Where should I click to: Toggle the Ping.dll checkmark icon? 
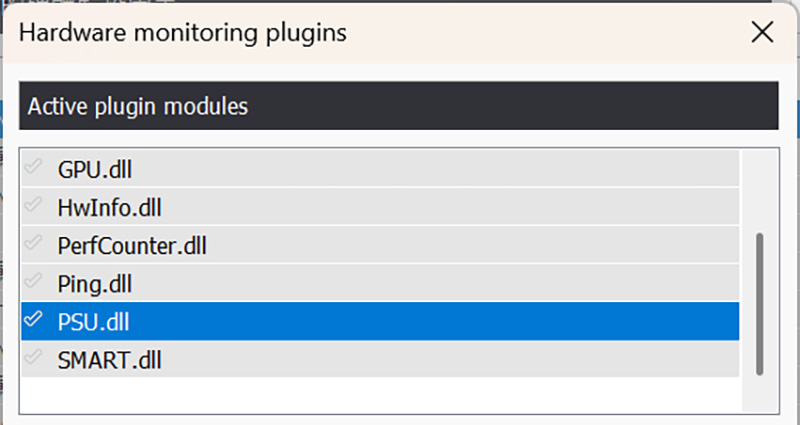coord(33,281)
